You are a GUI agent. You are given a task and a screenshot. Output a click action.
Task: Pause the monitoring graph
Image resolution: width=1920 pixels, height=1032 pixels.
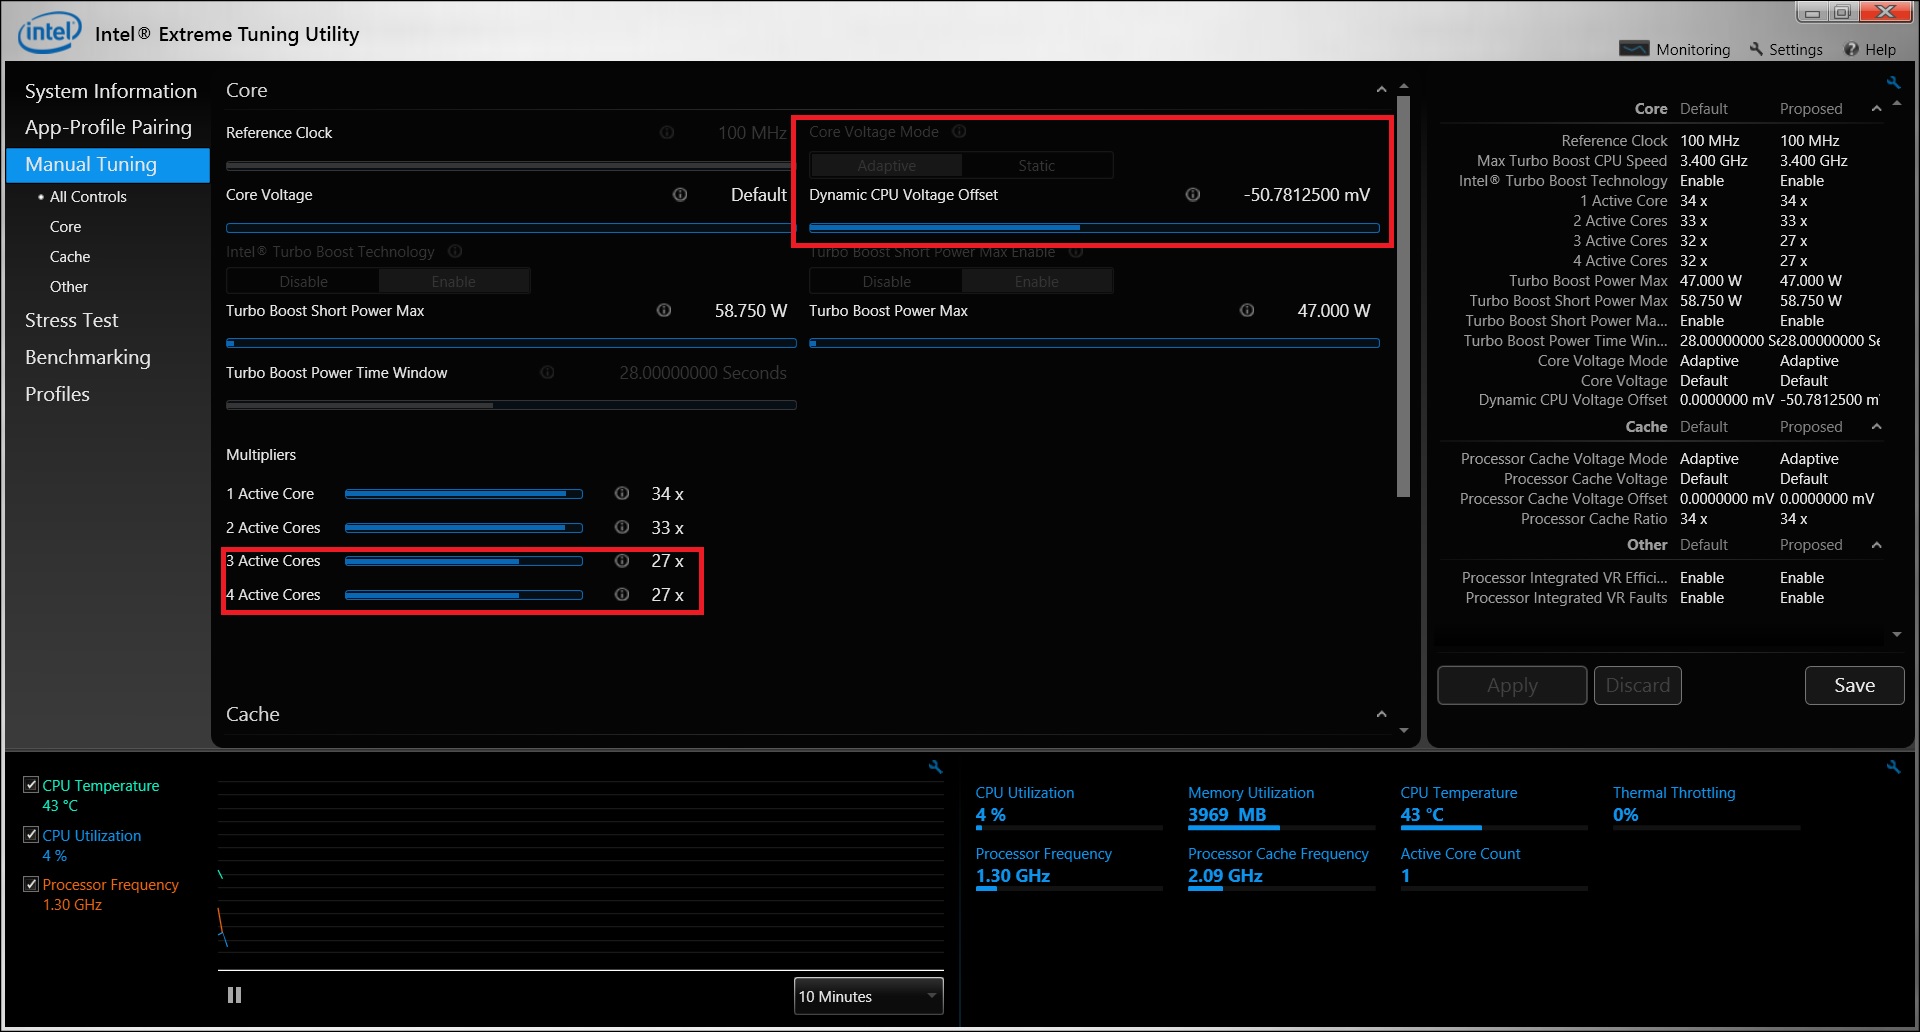[x=234, y=995]
